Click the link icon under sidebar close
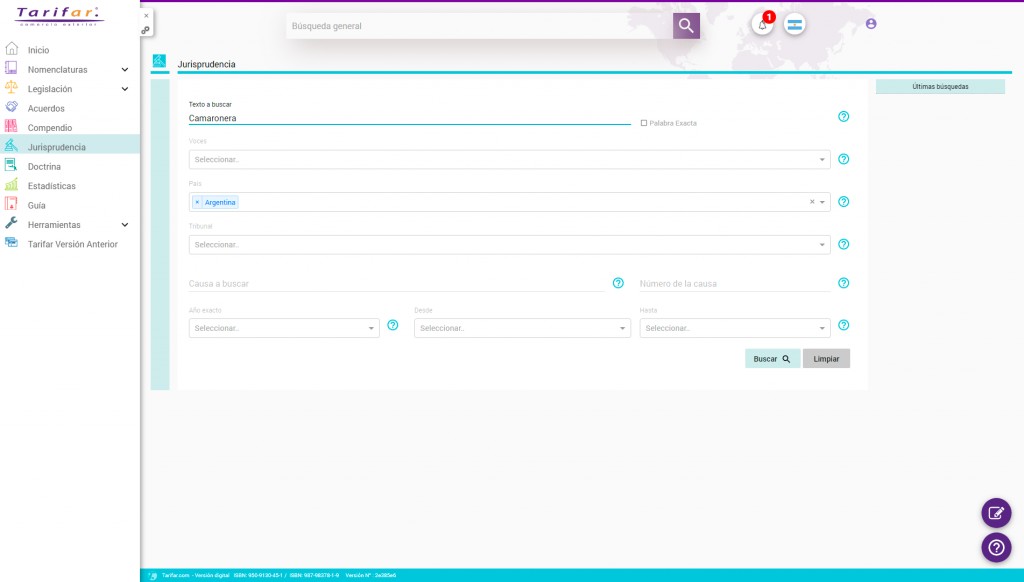Image resolution: width=1024 pixels, height=582 pixels. 146,30
